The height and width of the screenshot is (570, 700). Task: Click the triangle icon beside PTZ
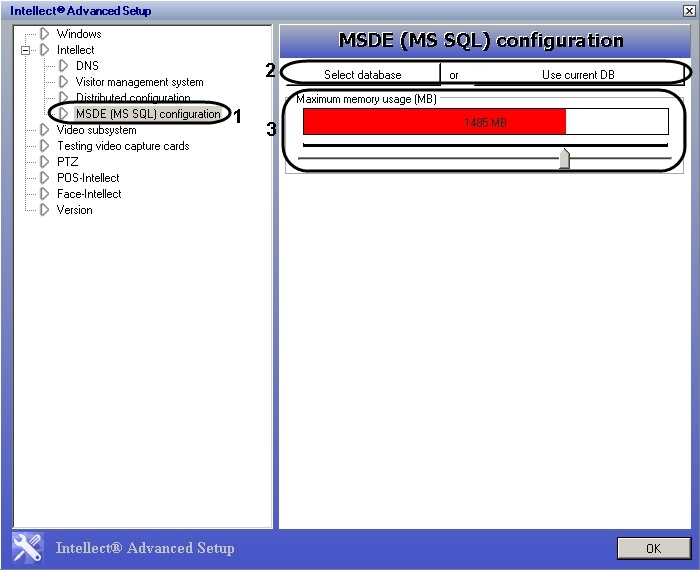(44, 162)
